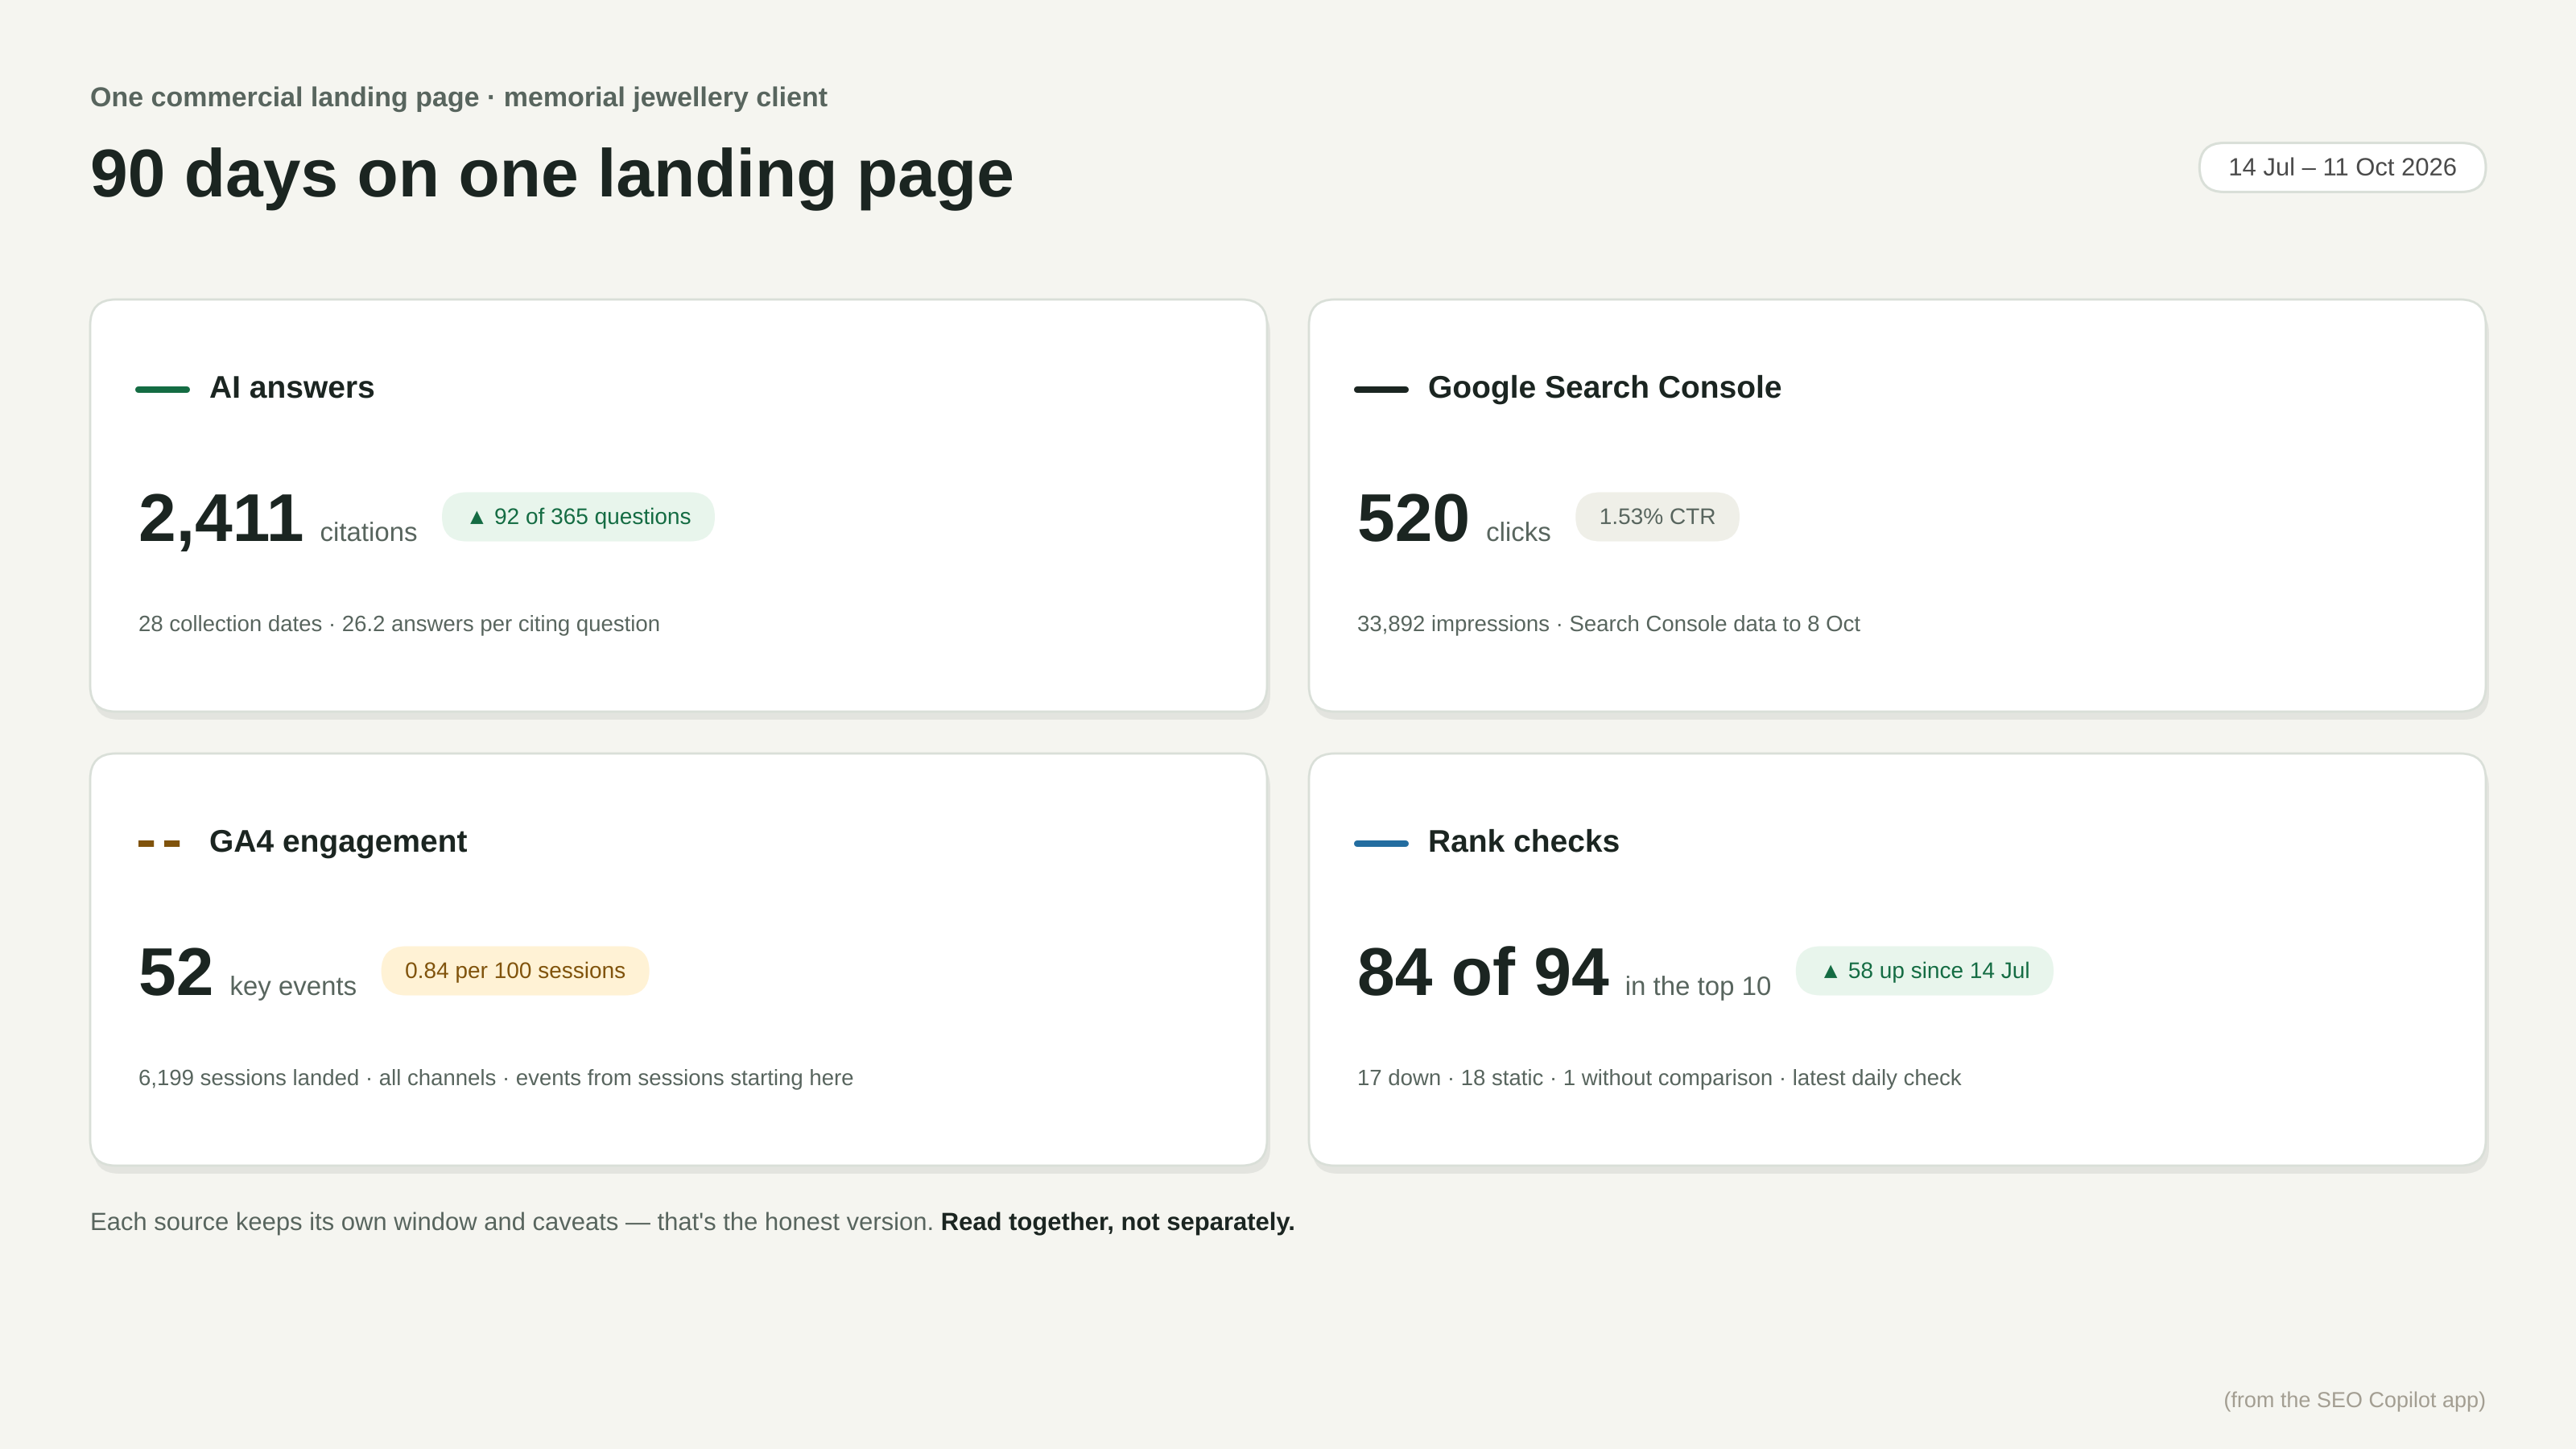Image resolution: width=2576 pixels, height=1449 pixels.
Task: Select the 28 collection dates footnote
Action: (399, 624)
